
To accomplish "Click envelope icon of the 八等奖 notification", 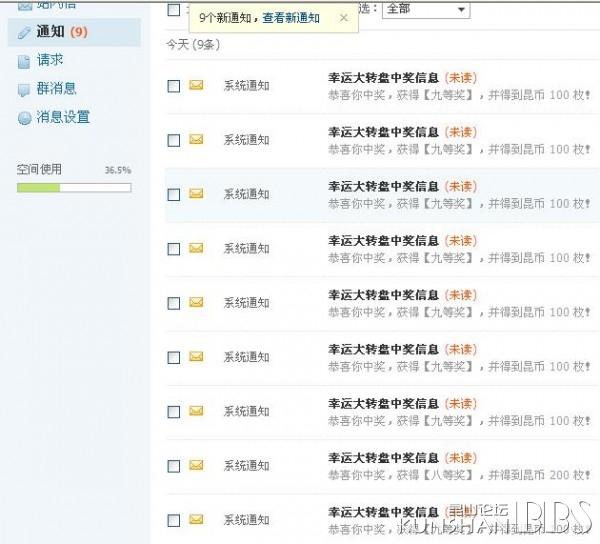I will click(196, 465).
